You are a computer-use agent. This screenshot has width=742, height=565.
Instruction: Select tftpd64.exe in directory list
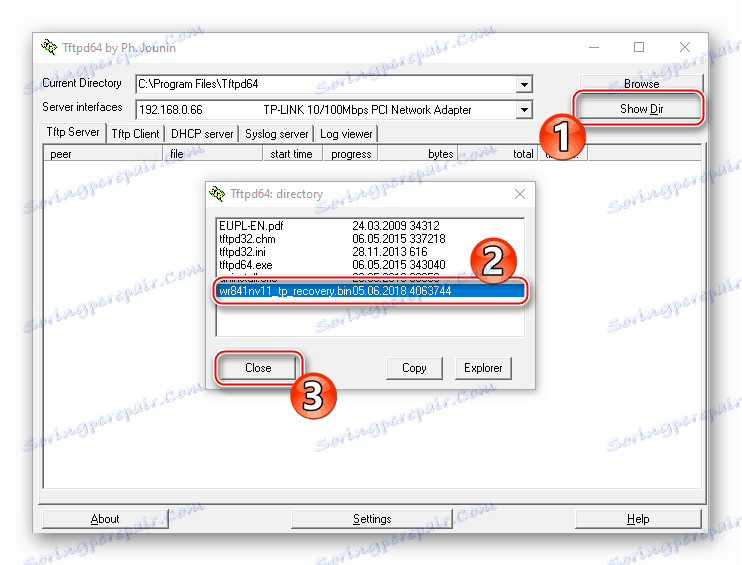[x=369, y=265]
